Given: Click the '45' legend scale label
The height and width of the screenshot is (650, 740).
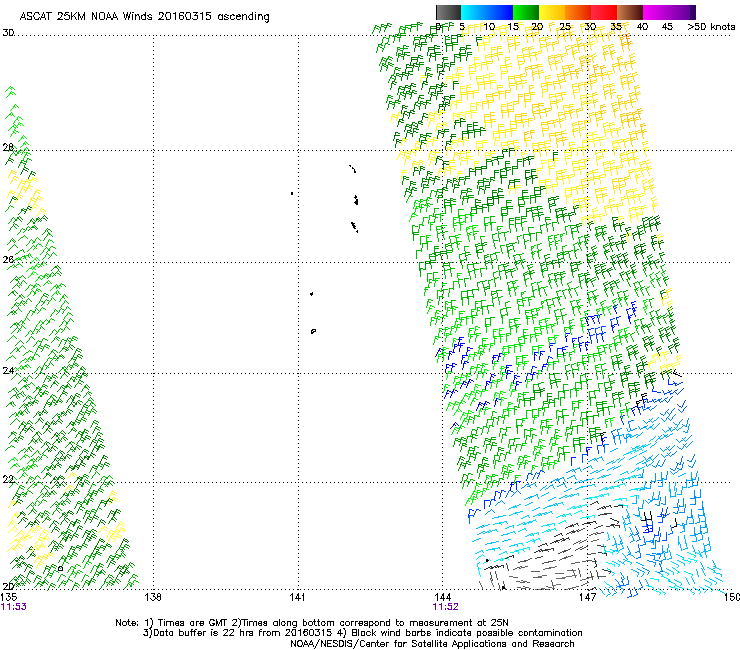Looking at the screenshot, I should tap(667, 27).
